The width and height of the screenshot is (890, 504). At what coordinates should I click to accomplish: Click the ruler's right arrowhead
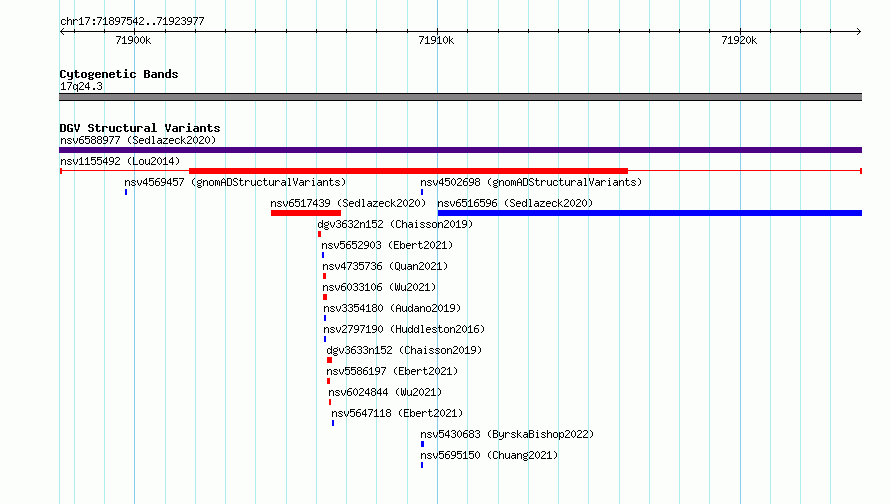(859, 31)
